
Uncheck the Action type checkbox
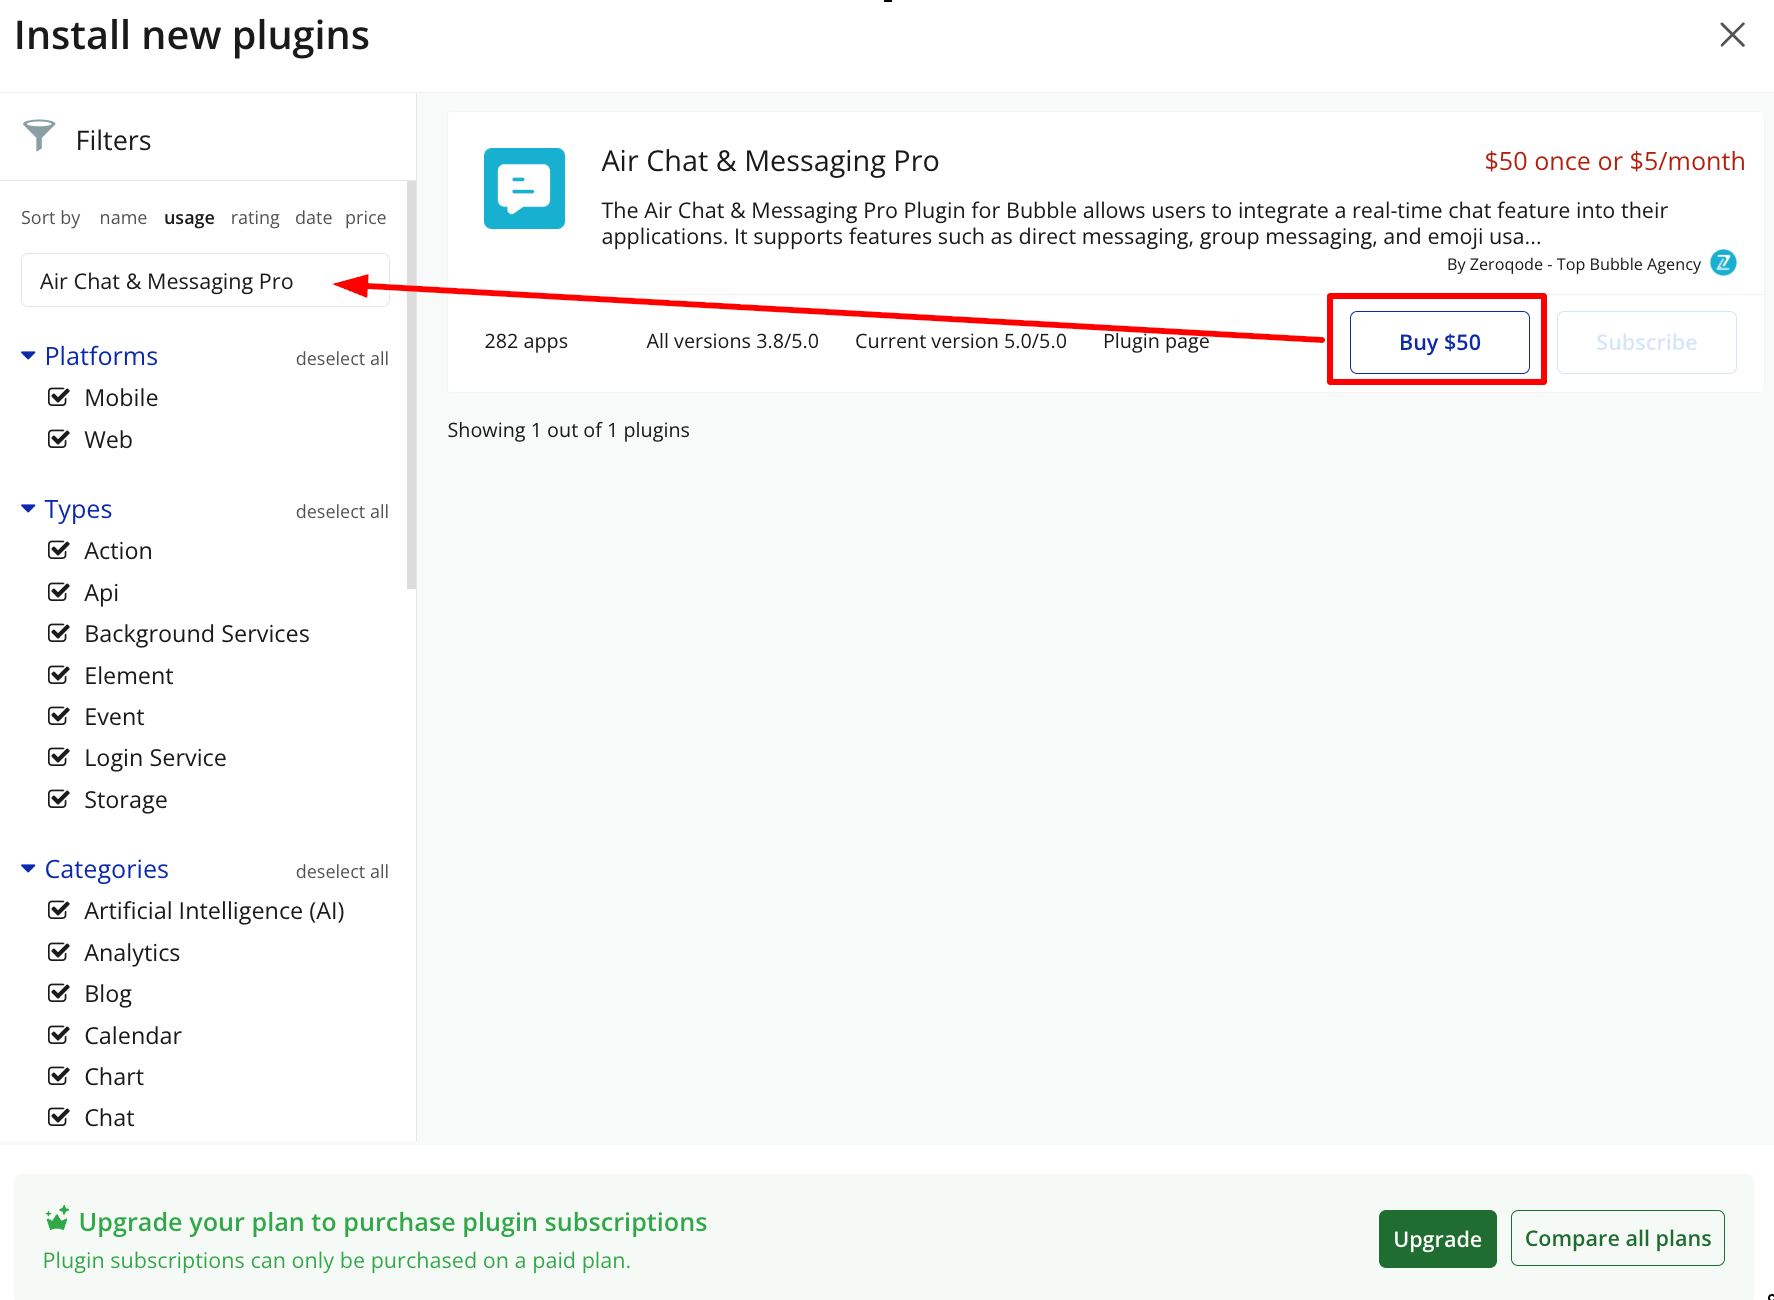tap(59, 550)
